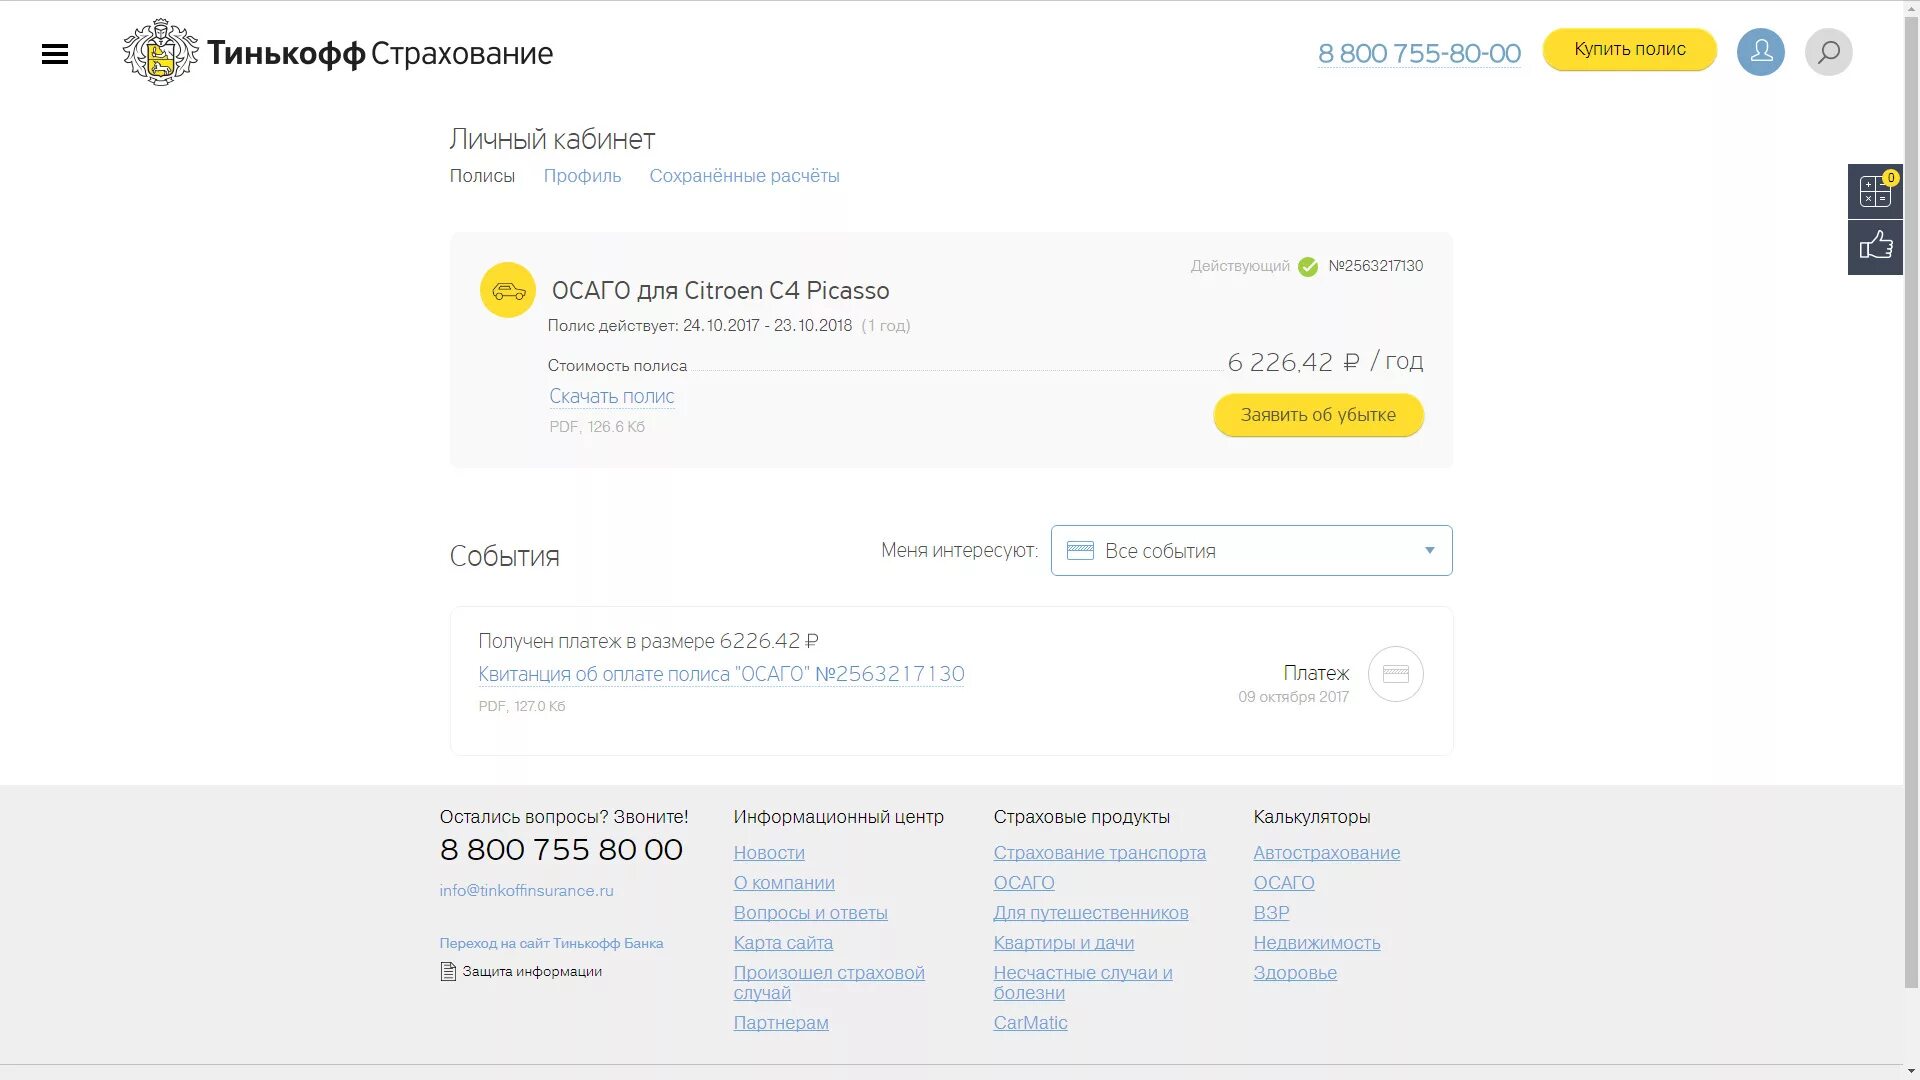This screenshot has height=1080, width=1920.
Task: Open the Сохранённые расчёты tab
Action: (744, 176)
